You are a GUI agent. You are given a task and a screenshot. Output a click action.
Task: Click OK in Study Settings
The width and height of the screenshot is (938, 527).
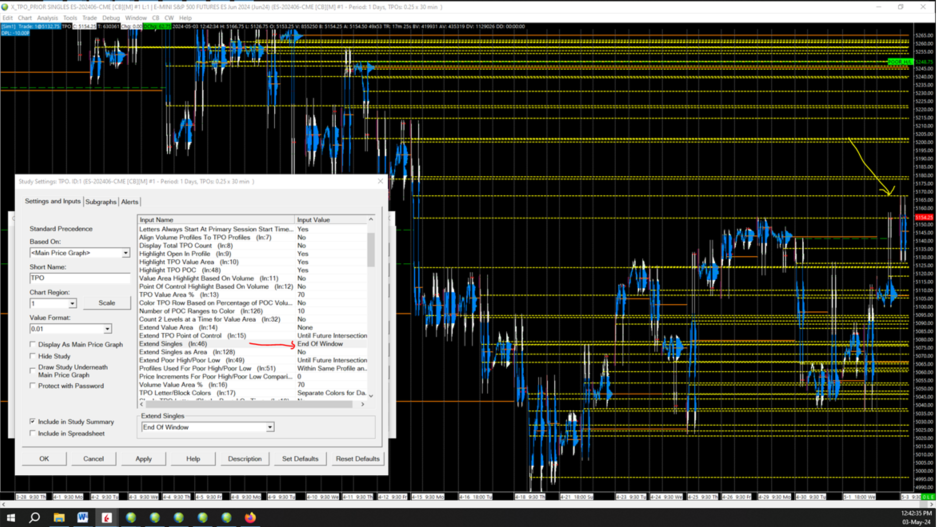click(44, 459)
